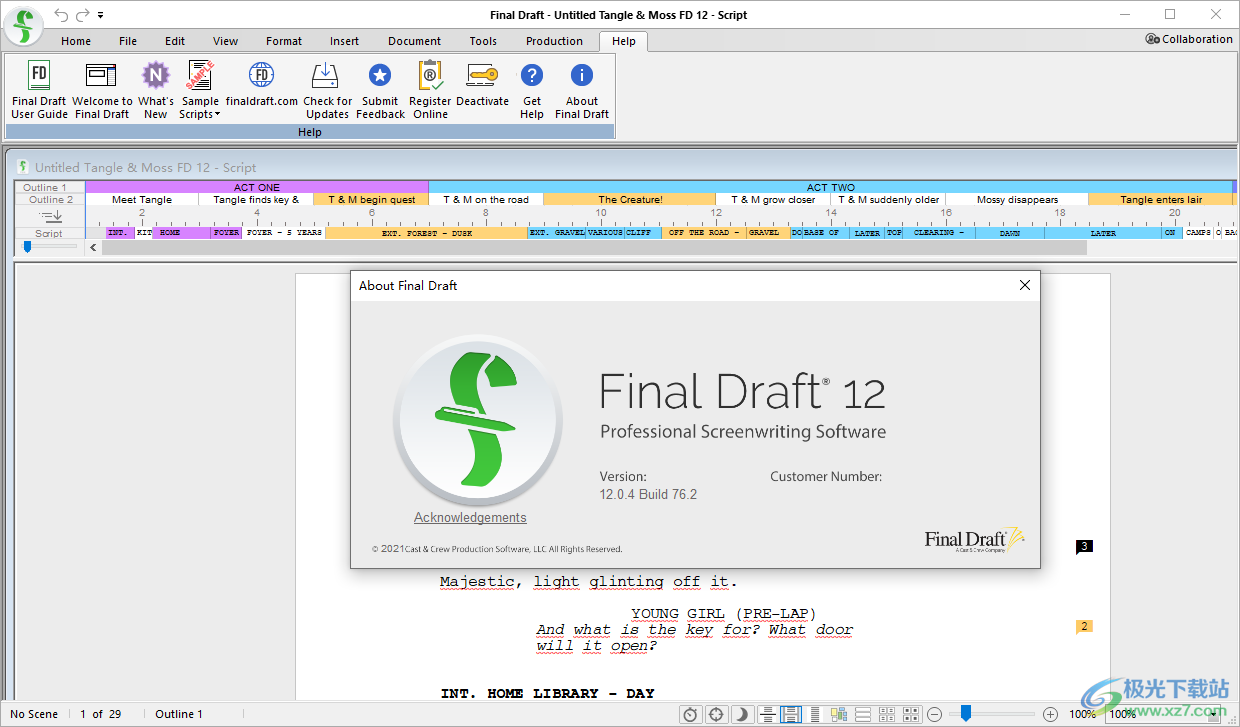
Task: Open the Production ribbon tab
Action: coord(555,41)
